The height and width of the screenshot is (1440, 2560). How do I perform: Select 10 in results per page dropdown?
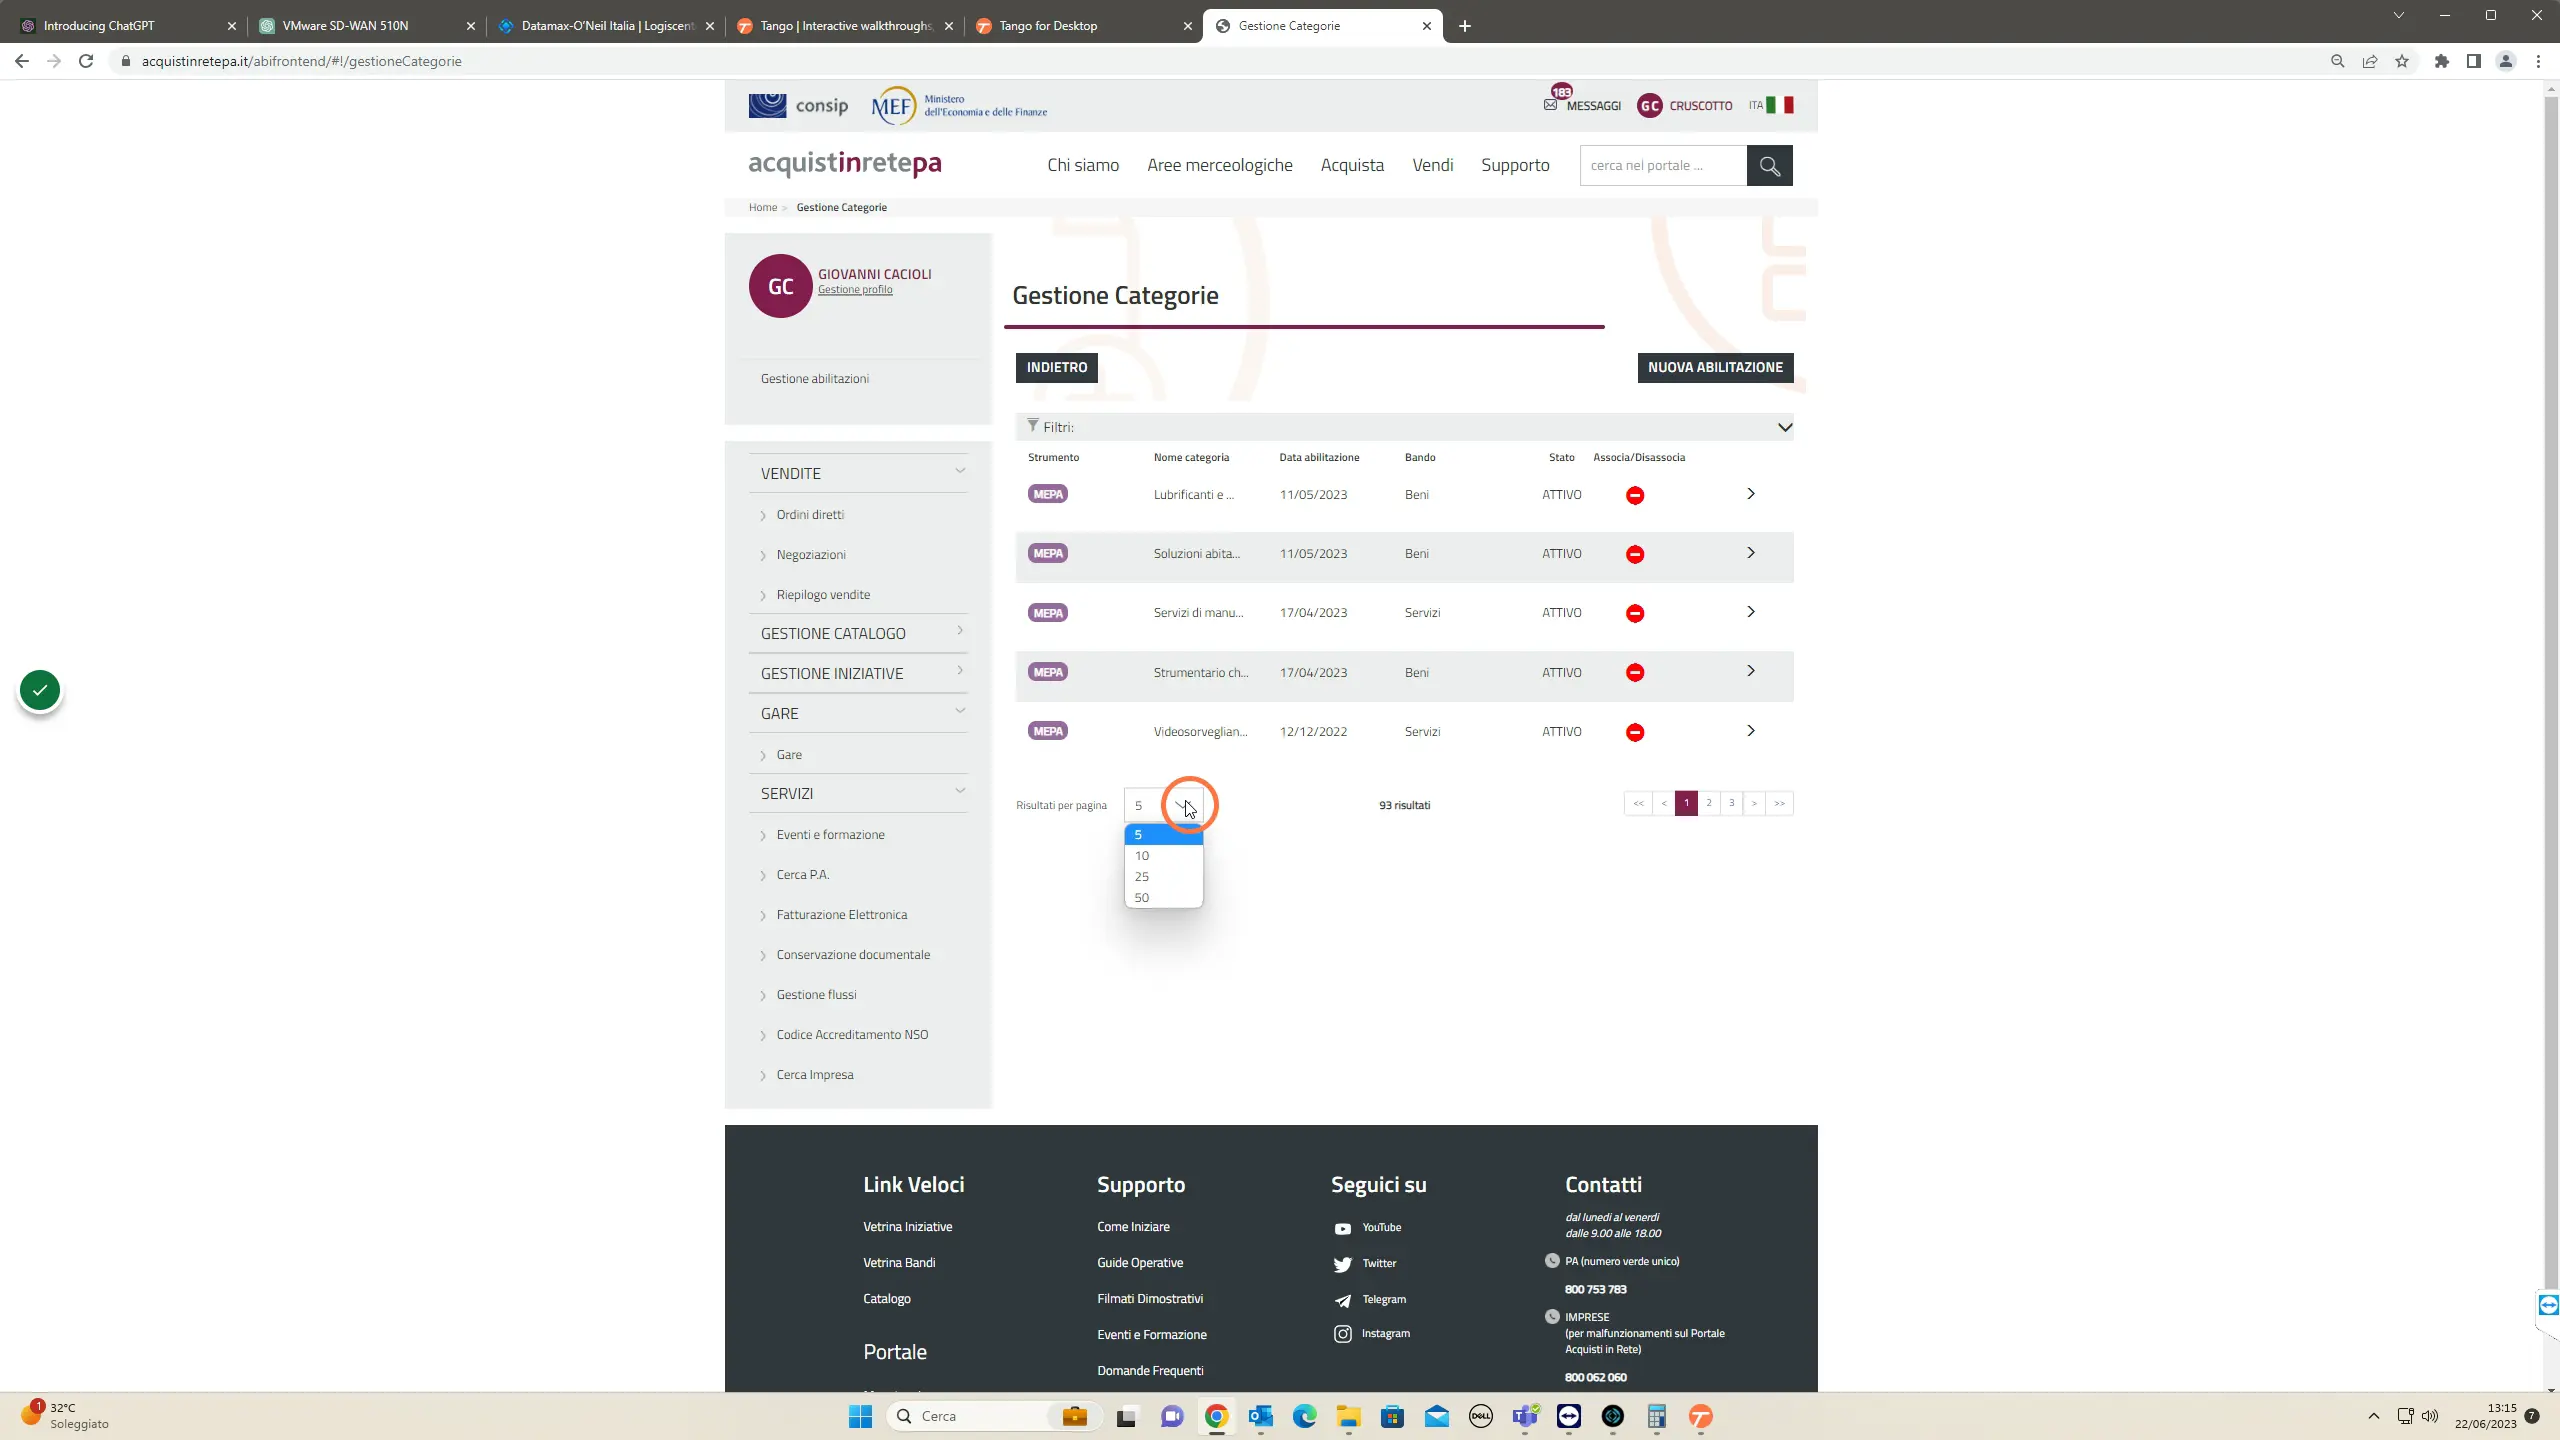coord(1163,856)
